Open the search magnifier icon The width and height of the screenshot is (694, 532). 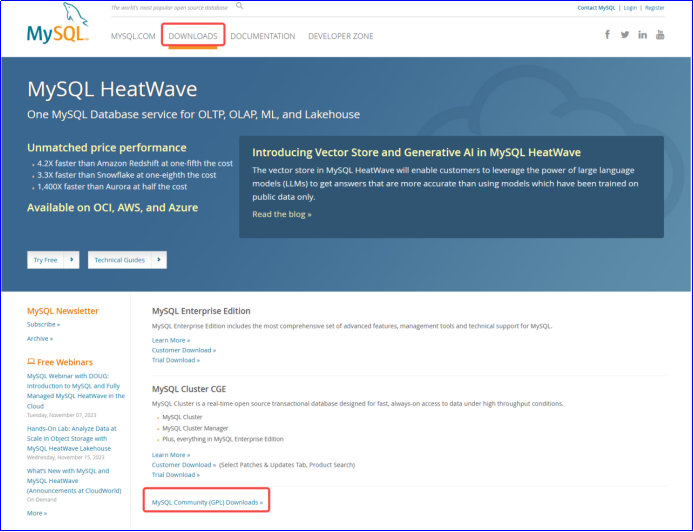coord(239,6)
